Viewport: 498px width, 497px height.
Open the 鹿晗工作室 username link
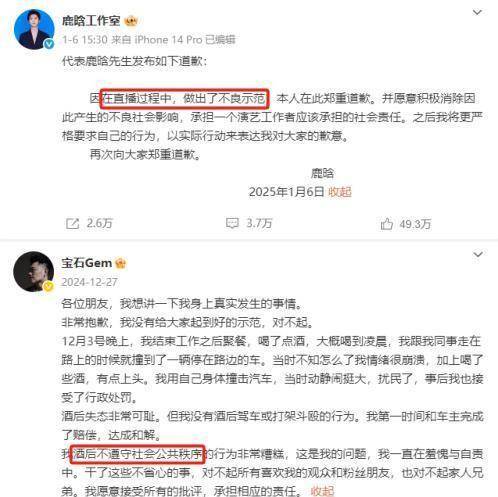click(91, 21)
